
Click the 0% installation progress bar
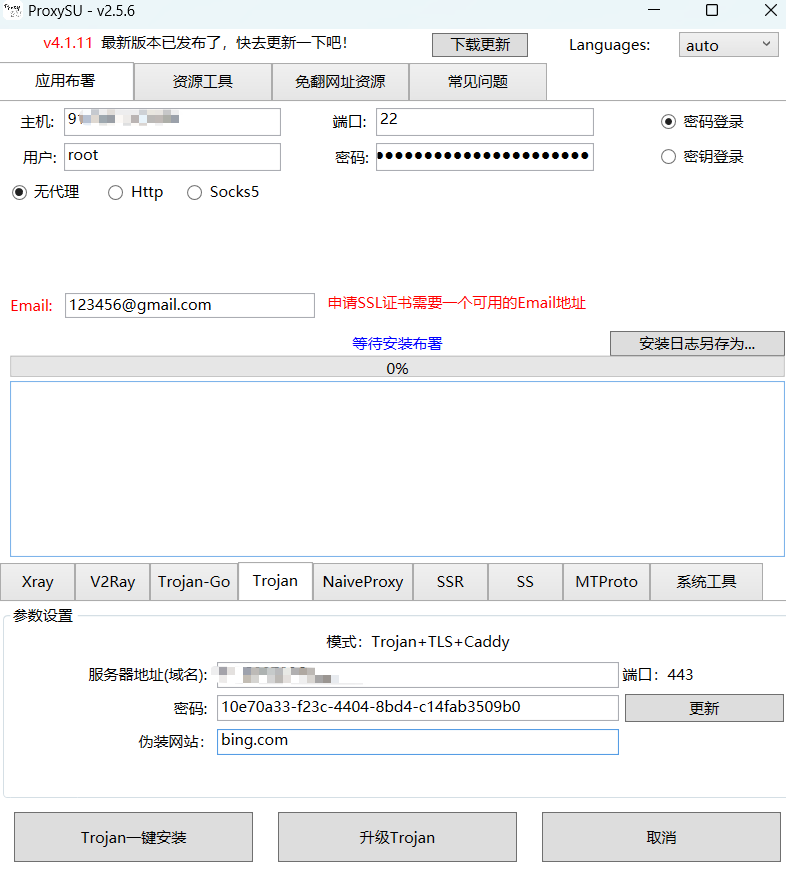coord(397,368)
